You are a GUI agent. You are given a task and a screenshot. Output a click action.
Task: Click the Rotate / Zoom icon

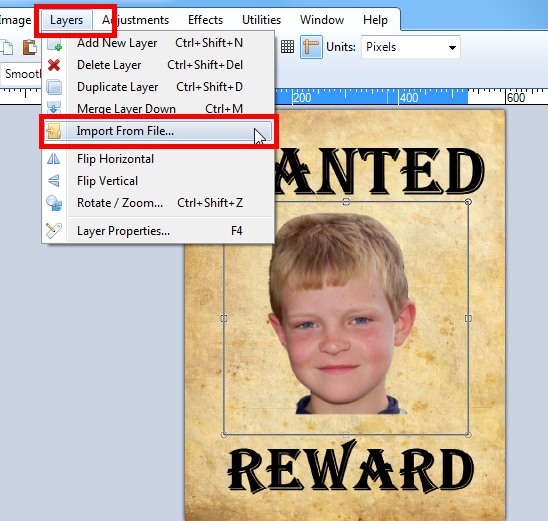(54, 203)
